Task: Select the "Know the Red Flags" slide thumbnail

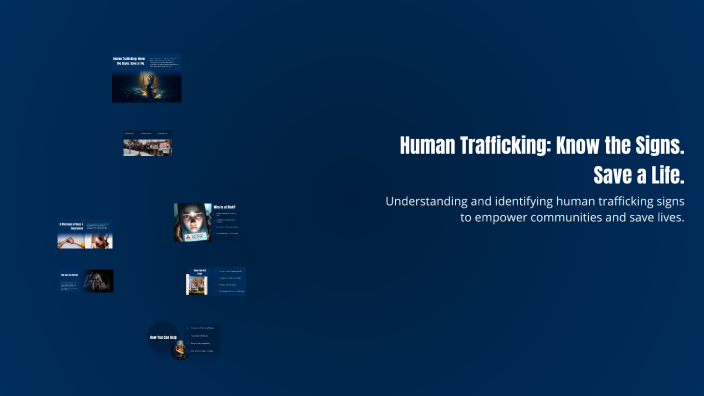Action: [x=216, y=281]
